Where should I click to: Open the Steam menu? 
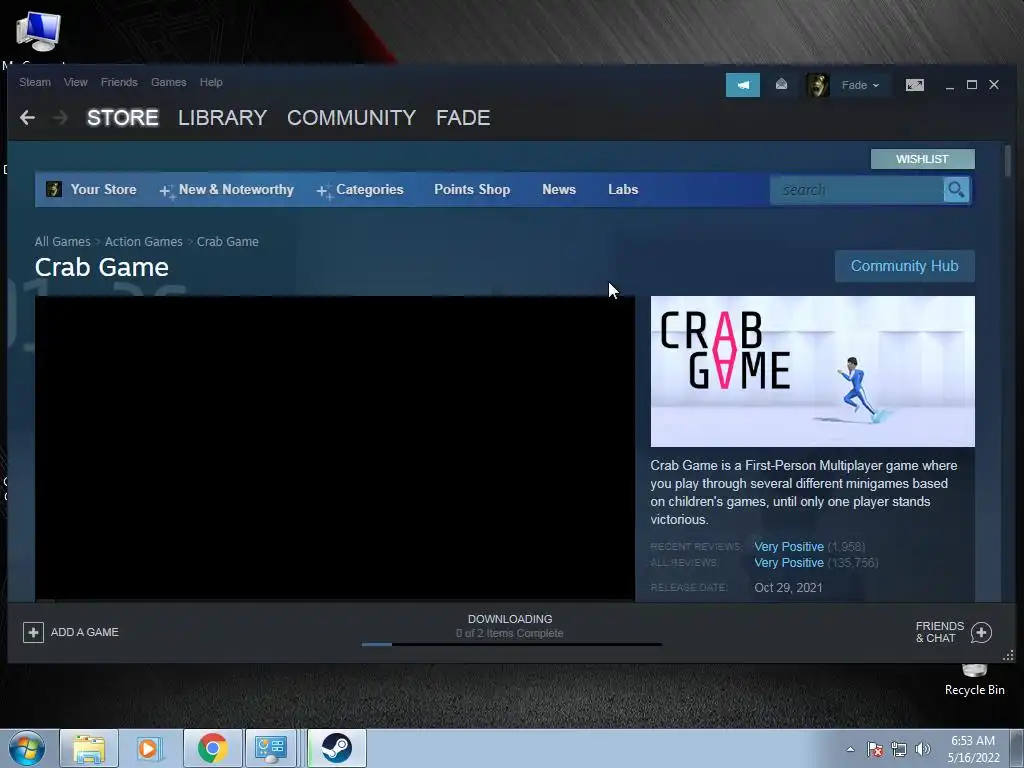tap(35, 82)
